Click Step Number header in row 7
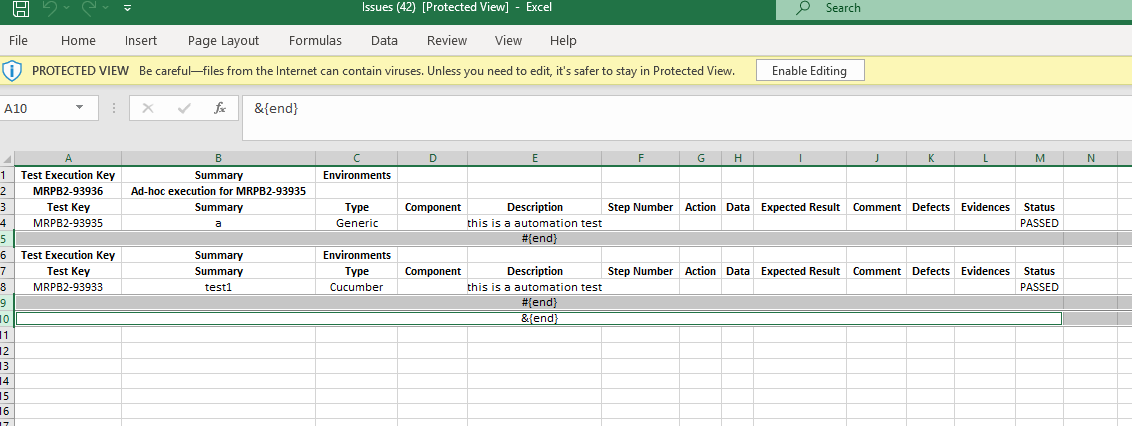 [x=640, y=271]
